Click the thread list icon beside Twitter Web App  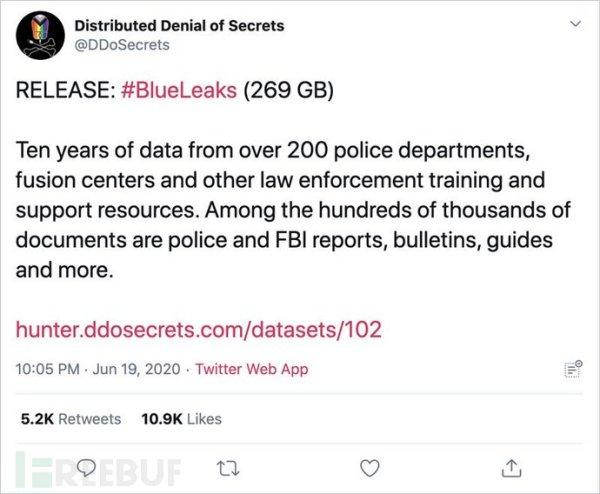(x=574, y=369)
